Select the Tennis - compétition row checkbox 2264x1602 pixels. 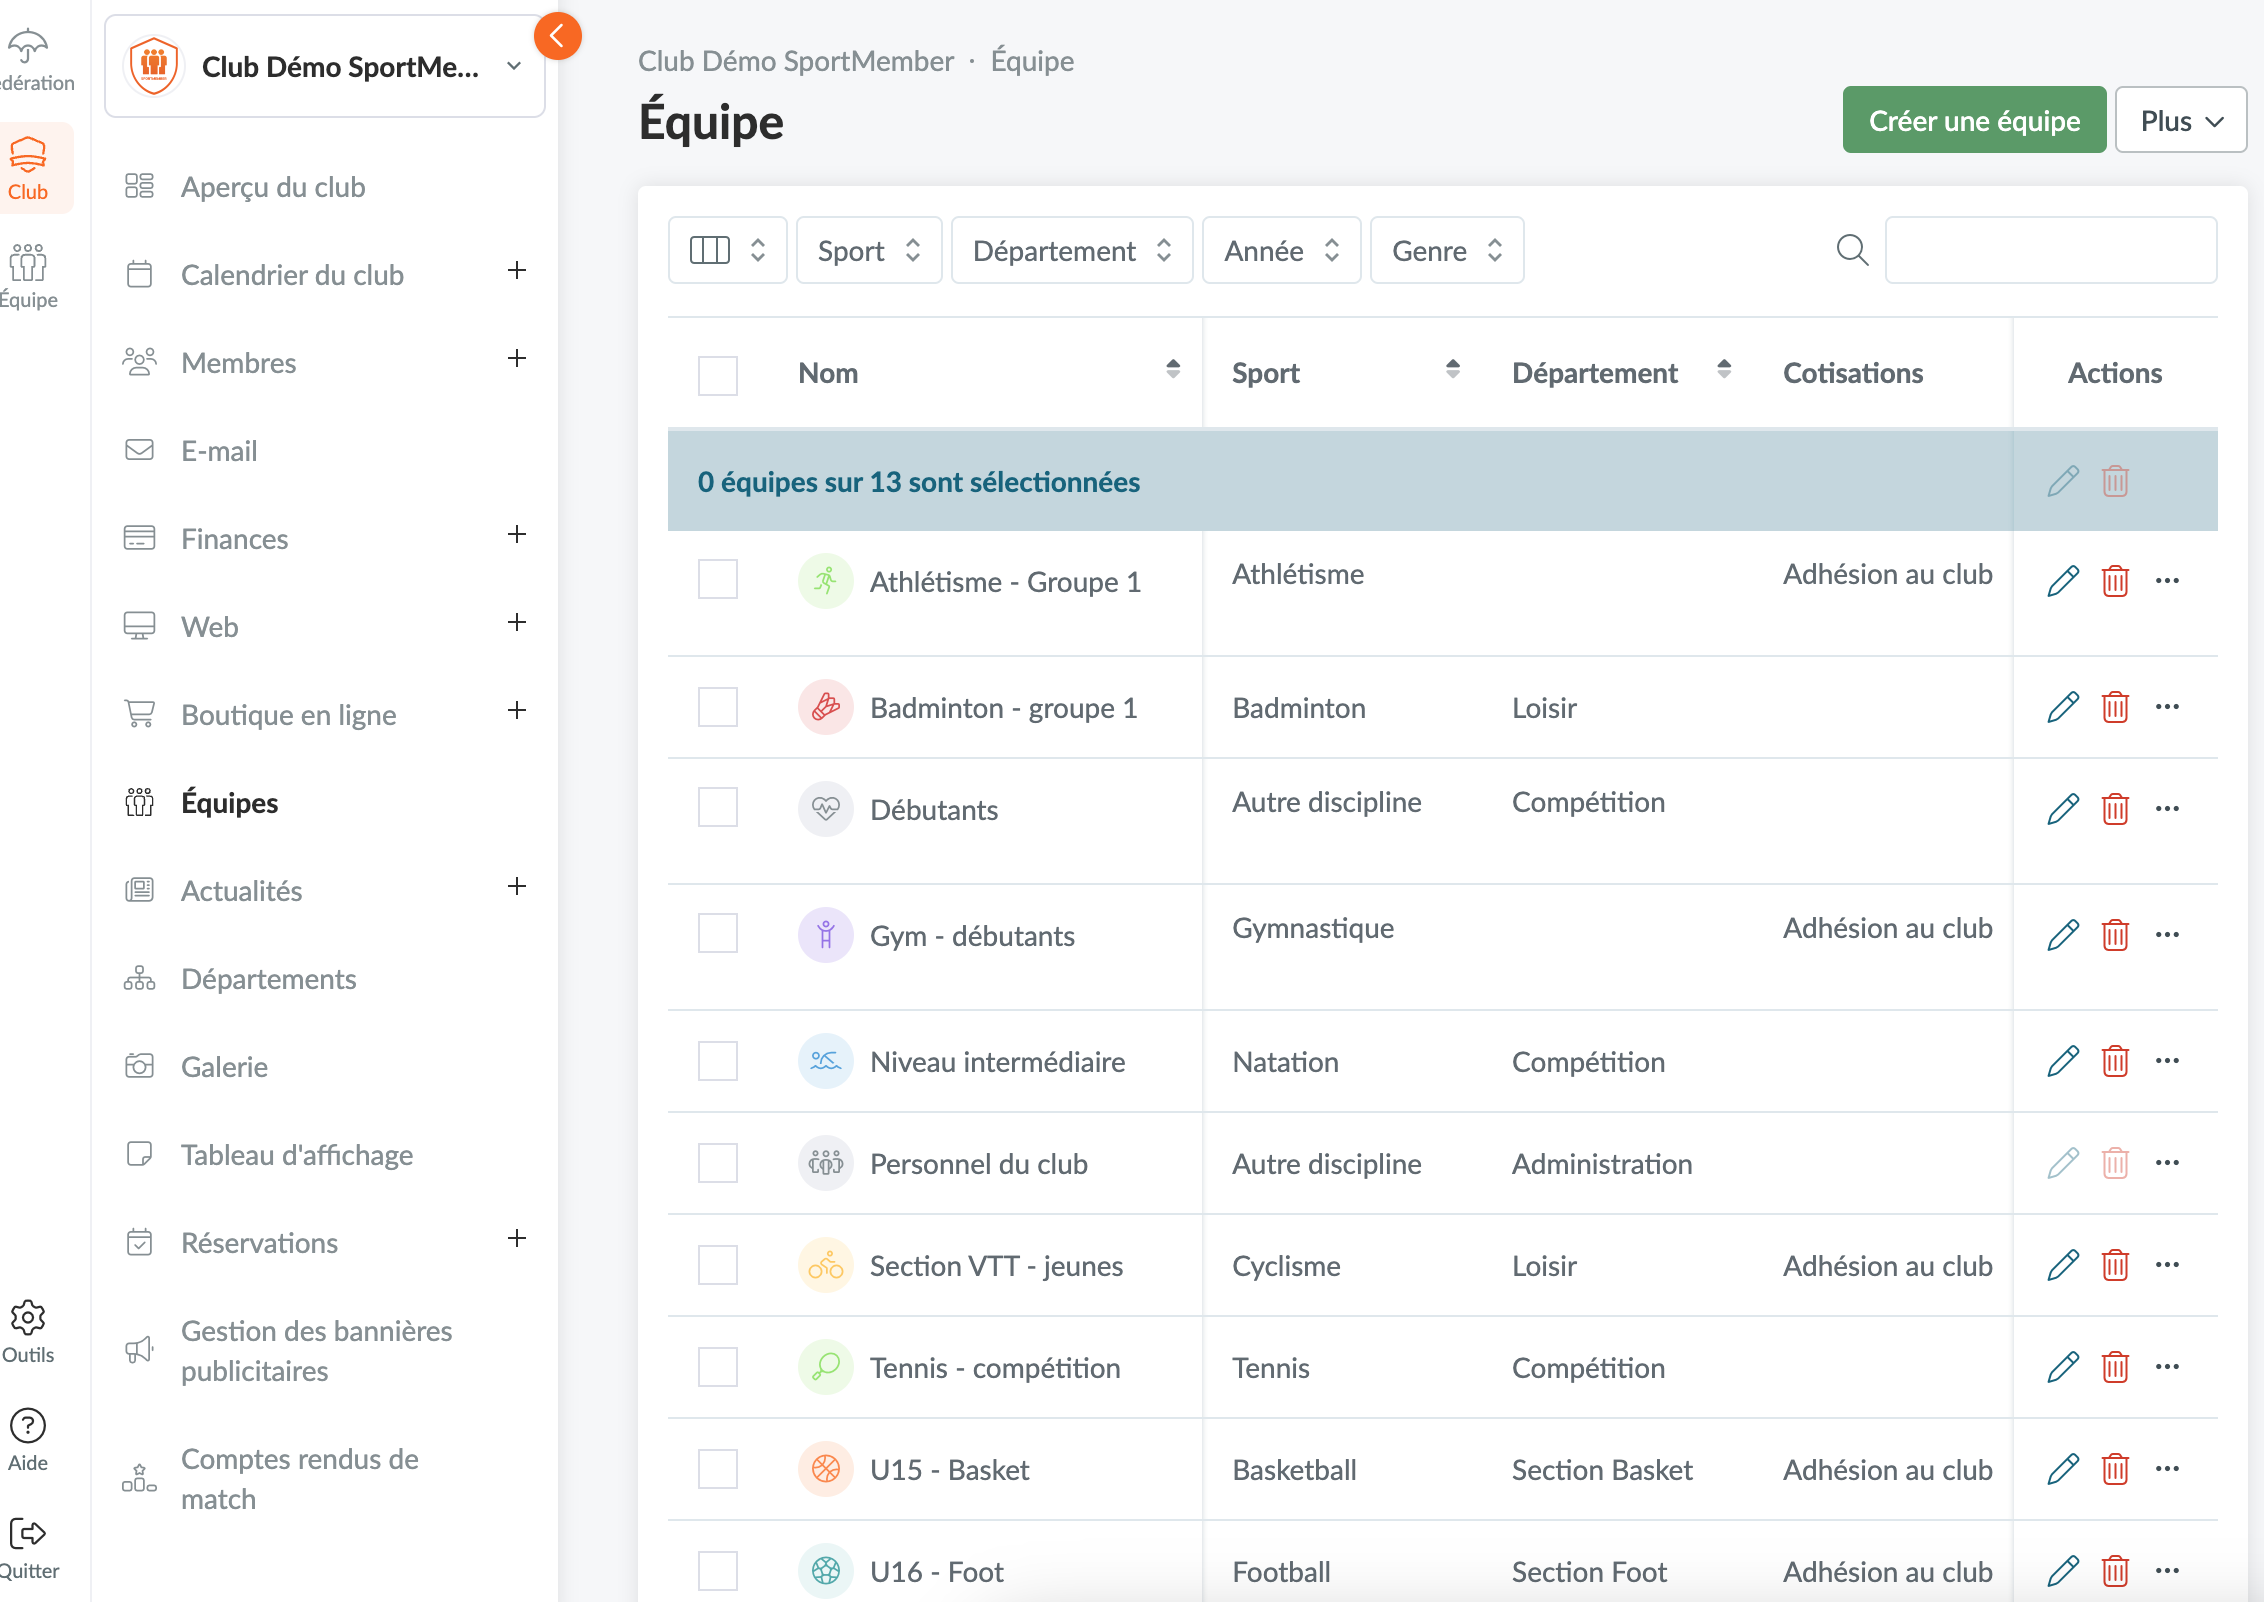click(718, 1367)
